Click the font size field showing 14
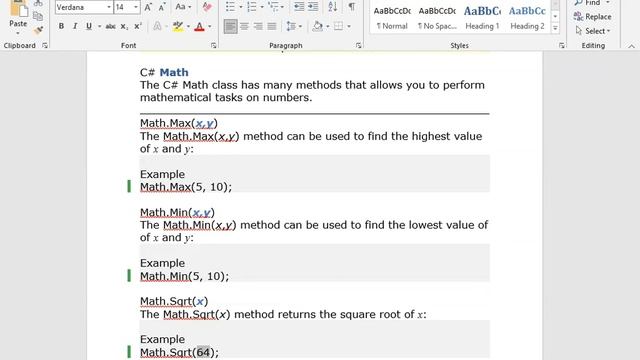 pyautogui.click(x=123, y=7)
